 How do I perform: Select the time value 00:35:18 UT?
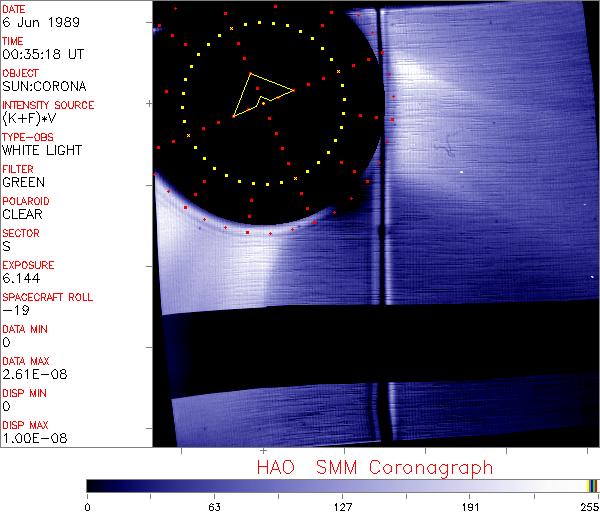click(x=39, y=54)
